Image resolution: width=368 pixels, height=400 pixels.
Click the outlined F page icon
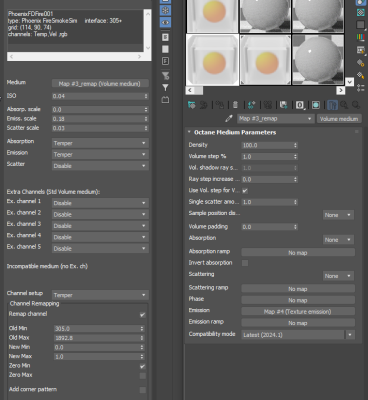click(x=165, y=61)
